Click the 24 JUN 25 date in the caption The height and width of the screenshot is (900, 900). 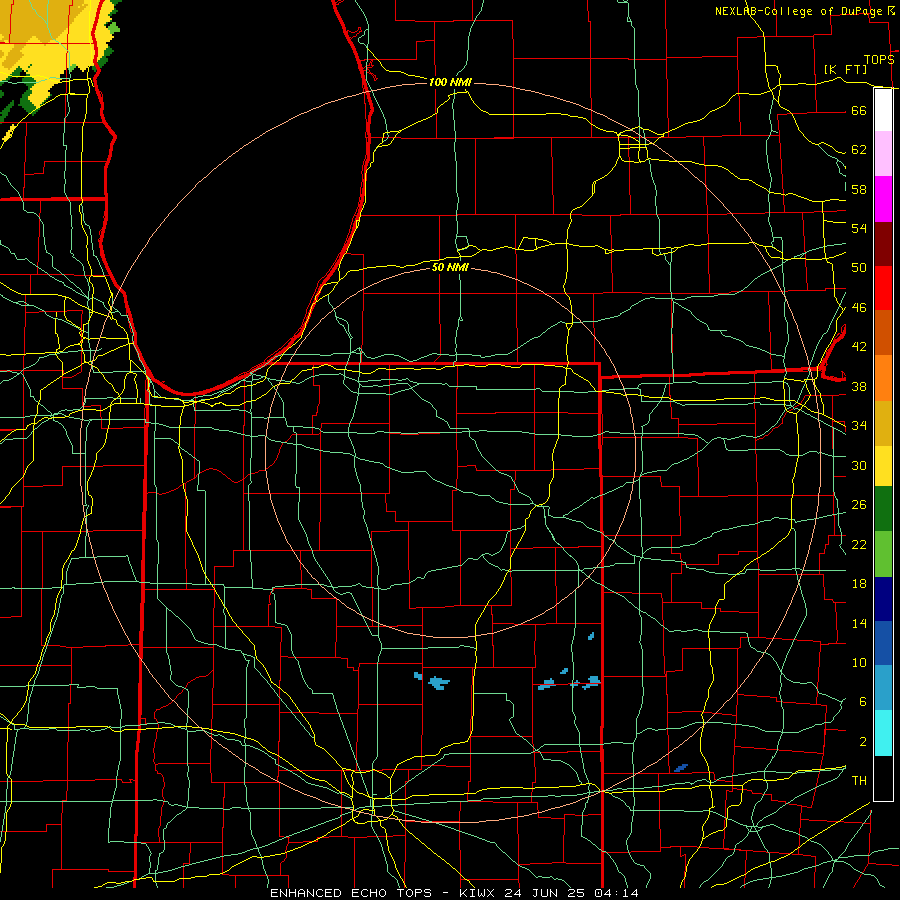point(546,893)
